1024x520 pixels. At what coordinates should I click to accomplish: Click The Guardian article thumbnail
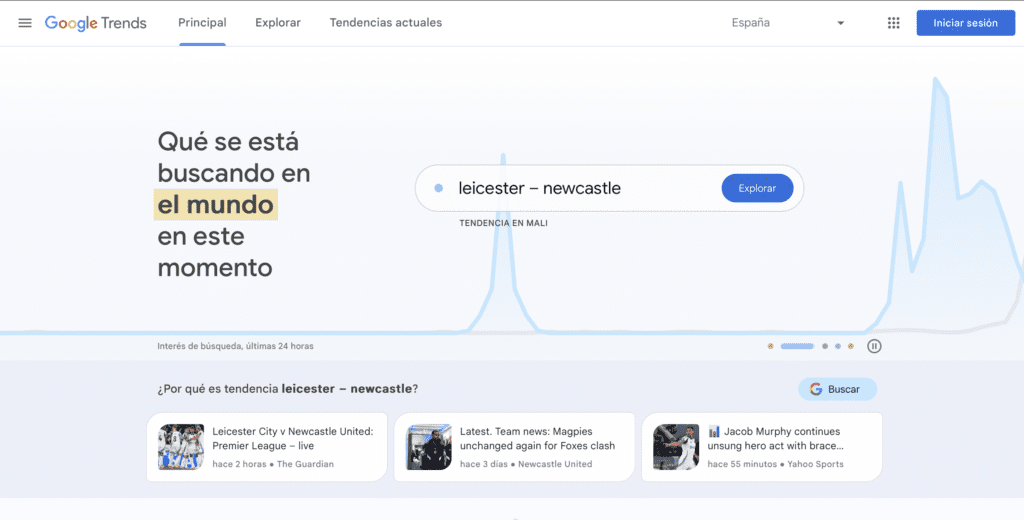click(181, 447)
